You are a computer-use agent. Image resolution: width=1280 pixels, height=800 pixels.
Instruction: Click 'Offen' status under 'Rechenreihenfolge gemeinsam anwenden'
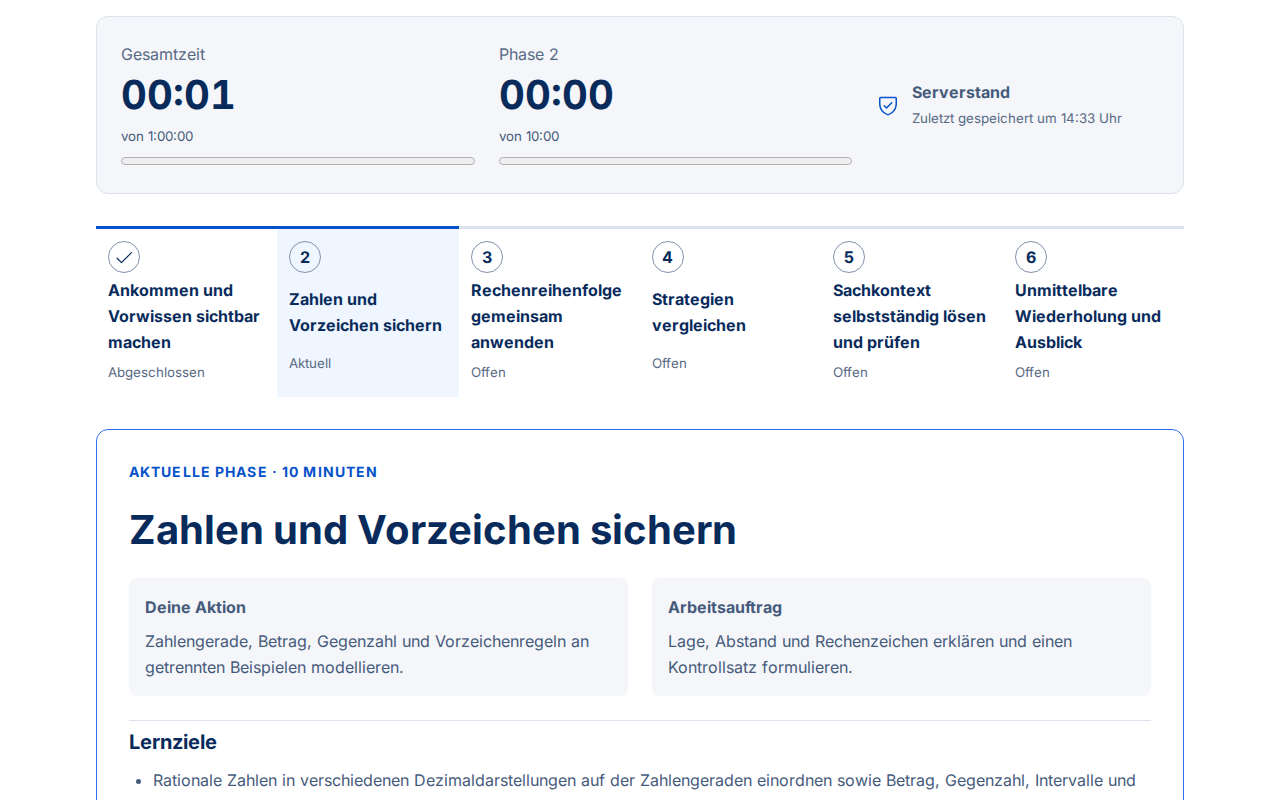[x=488, y=372]
